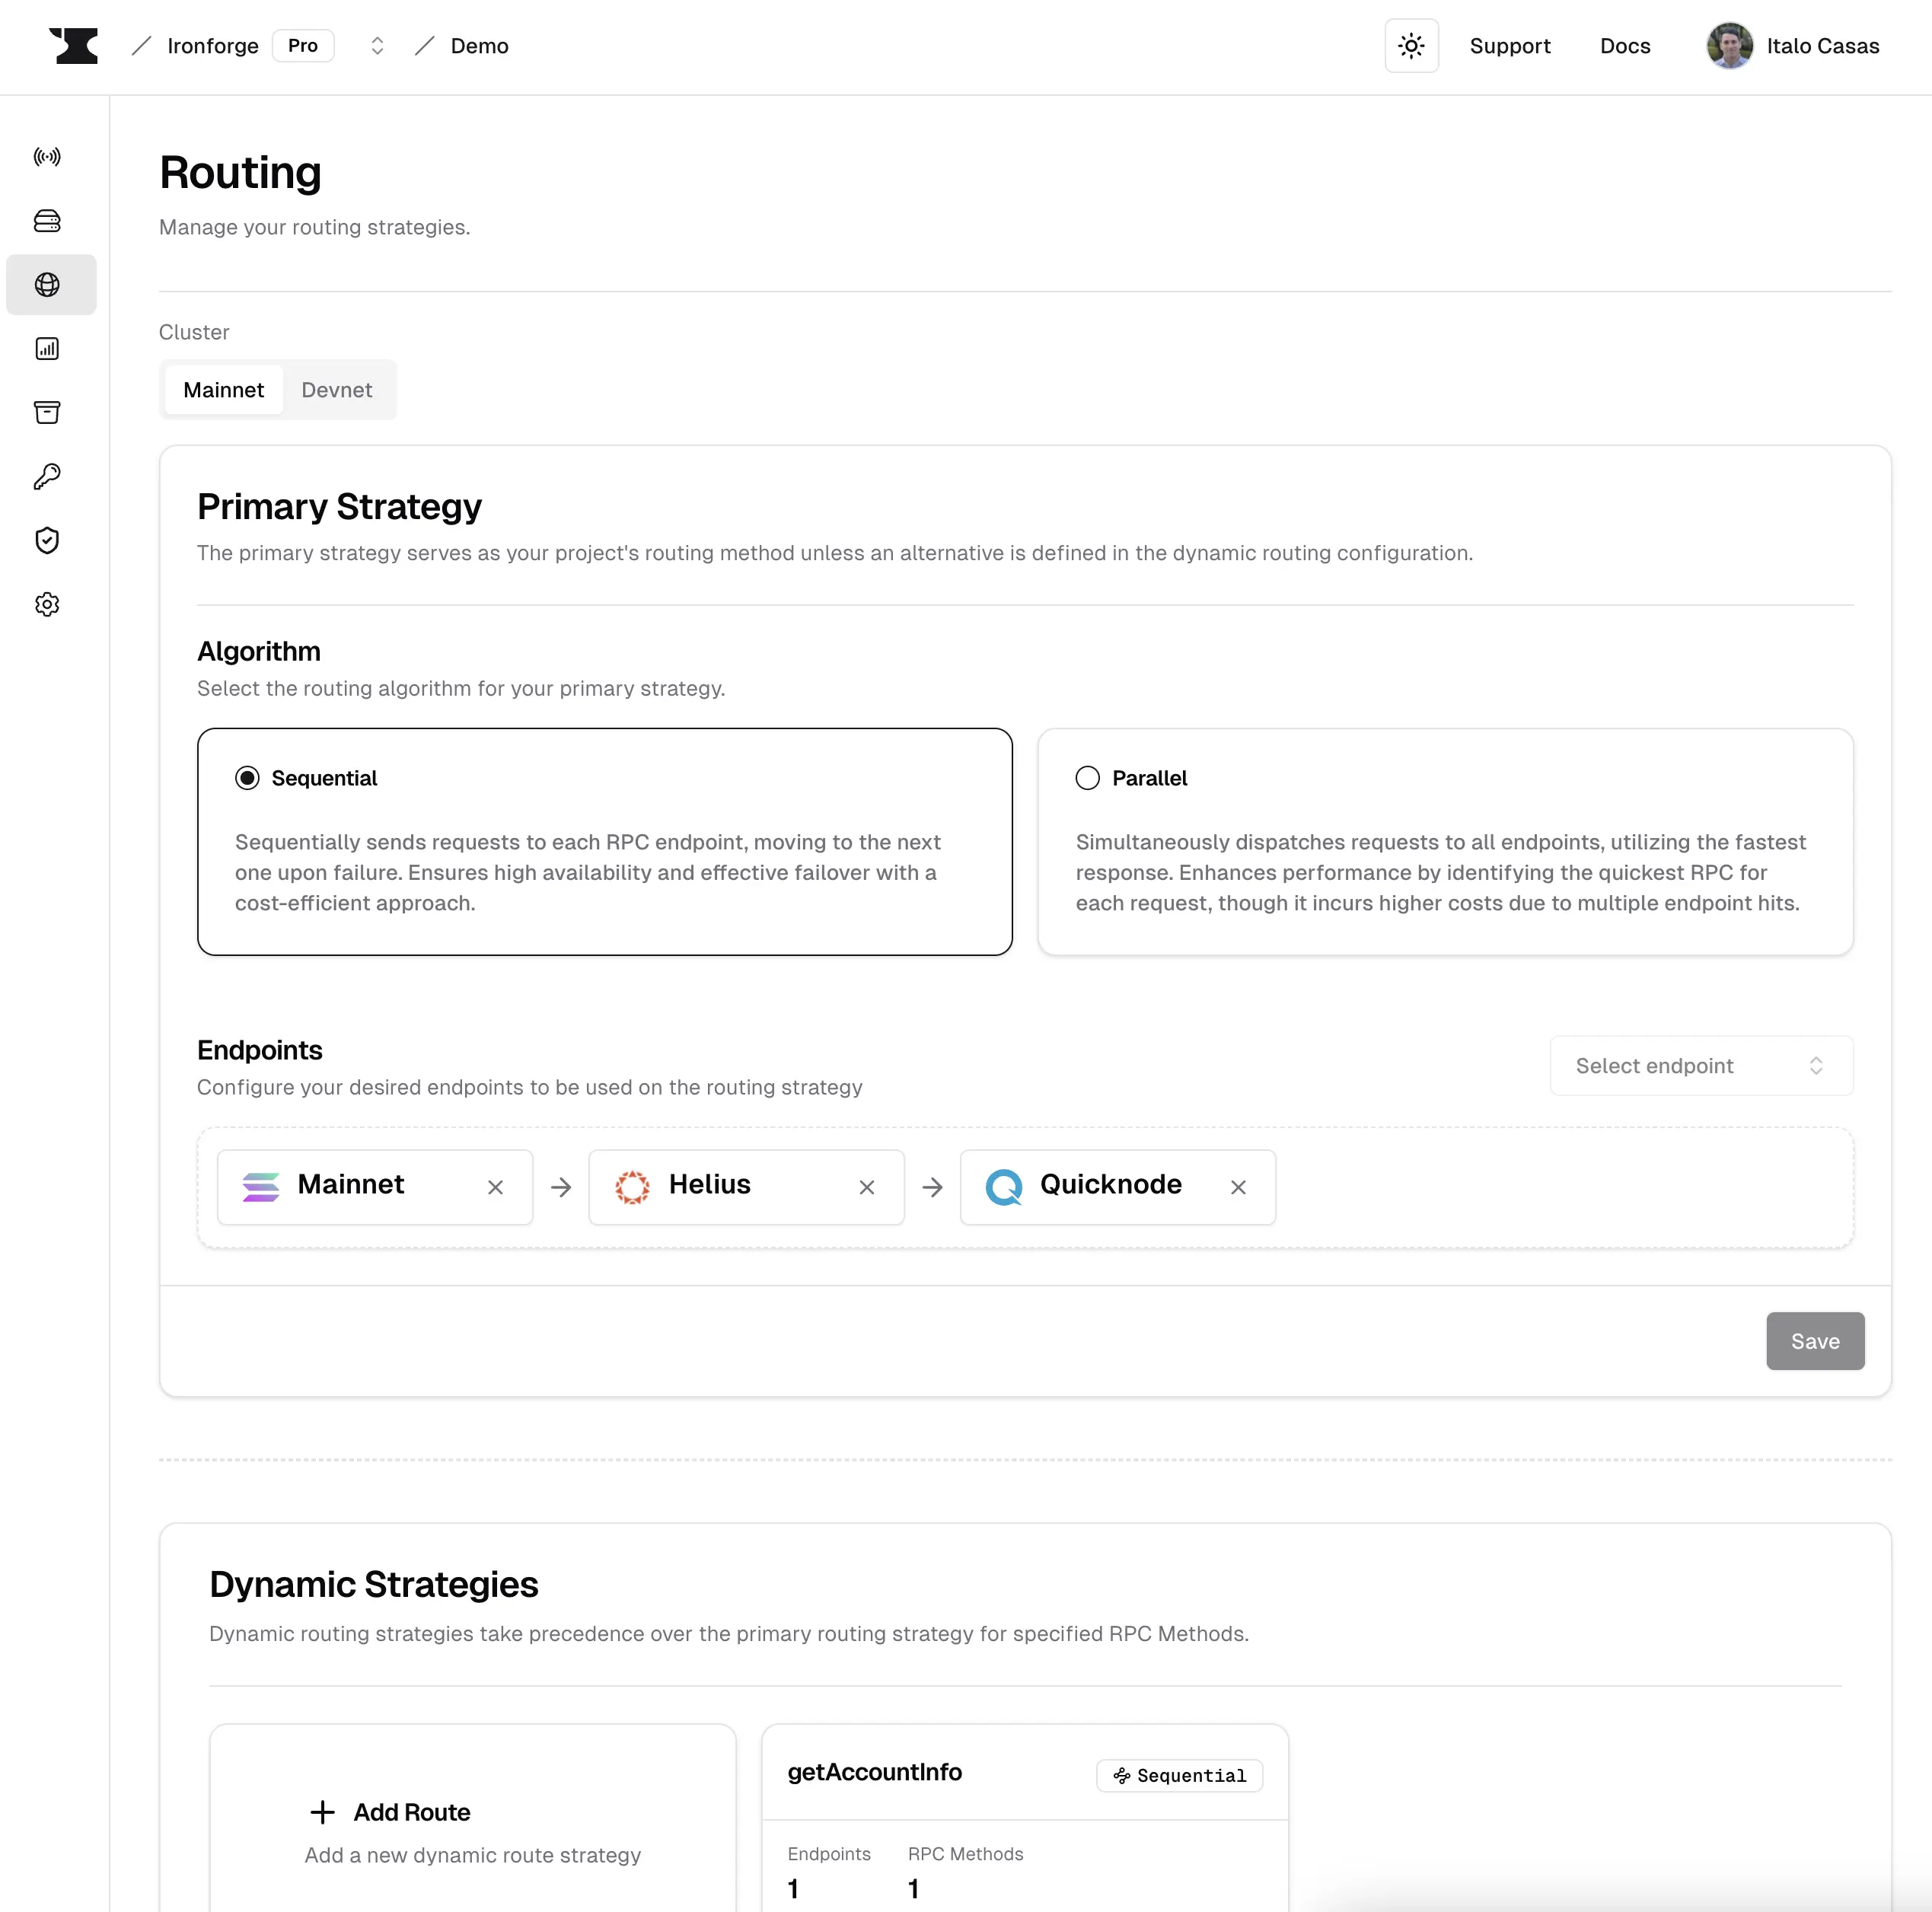Click the archive/box icon in sidebar
The height and width of the screenshot is (1912, 1932).
[x=49, y=413]
